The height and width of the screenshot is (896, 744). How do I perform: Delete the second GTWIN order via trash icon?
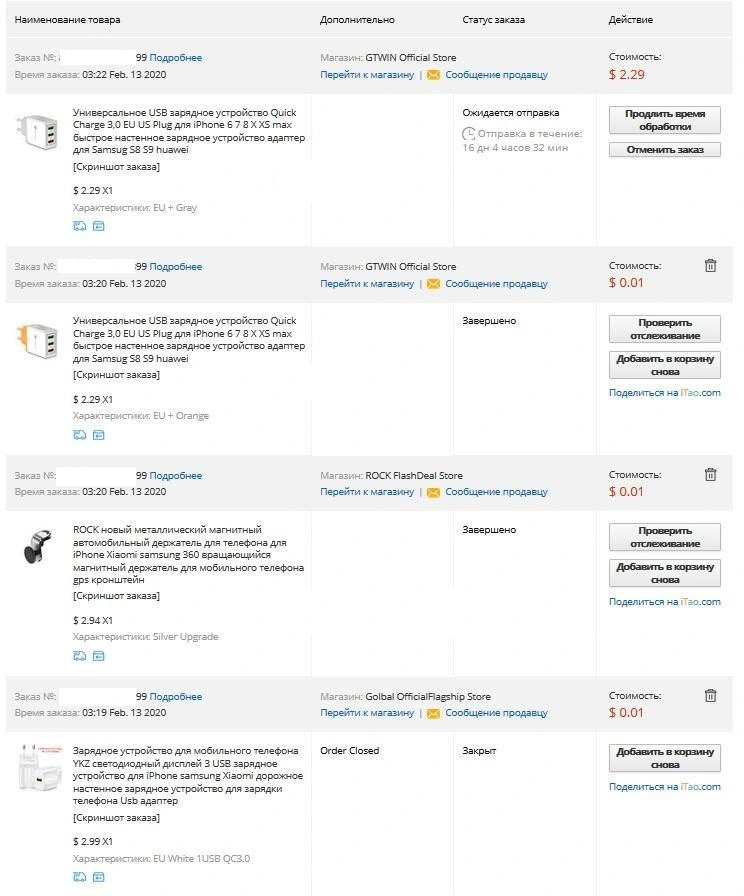coord(710,266)
